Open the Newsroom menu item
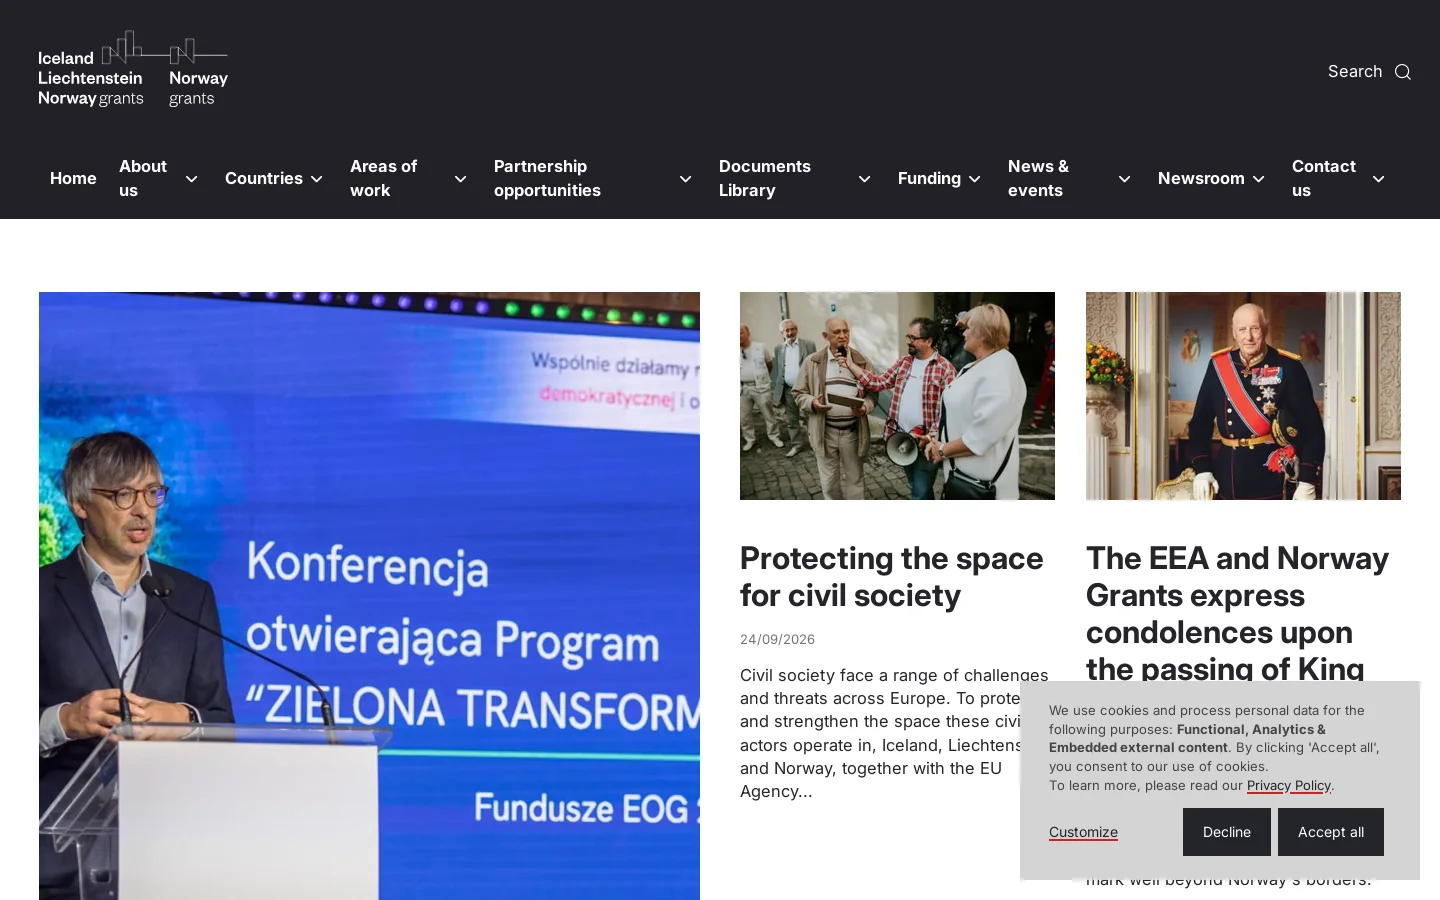Viewport: 1440px width, 900px height. (1201, 178)
